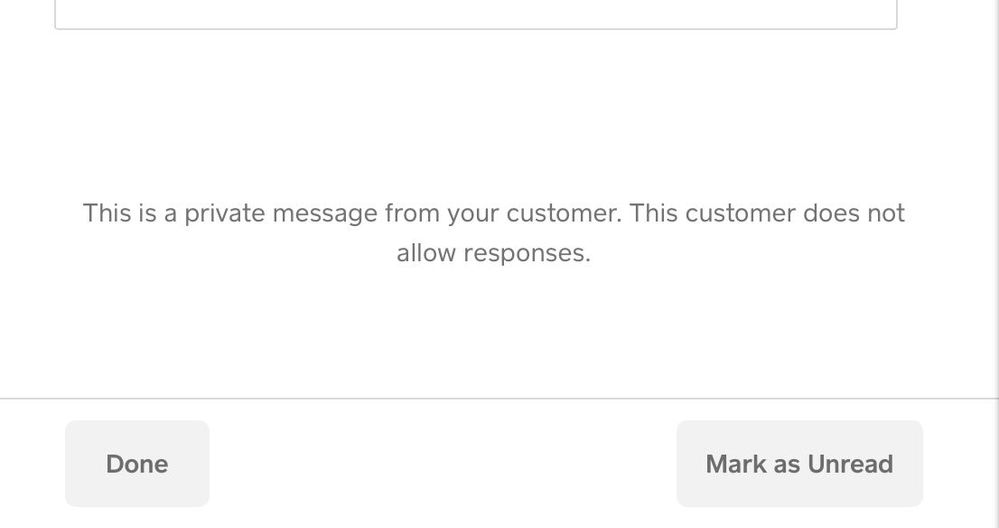This screenshot has width=999, height=528.
Task: Flag the message unread via Mark as Unread
Action: tap(799, 464)
